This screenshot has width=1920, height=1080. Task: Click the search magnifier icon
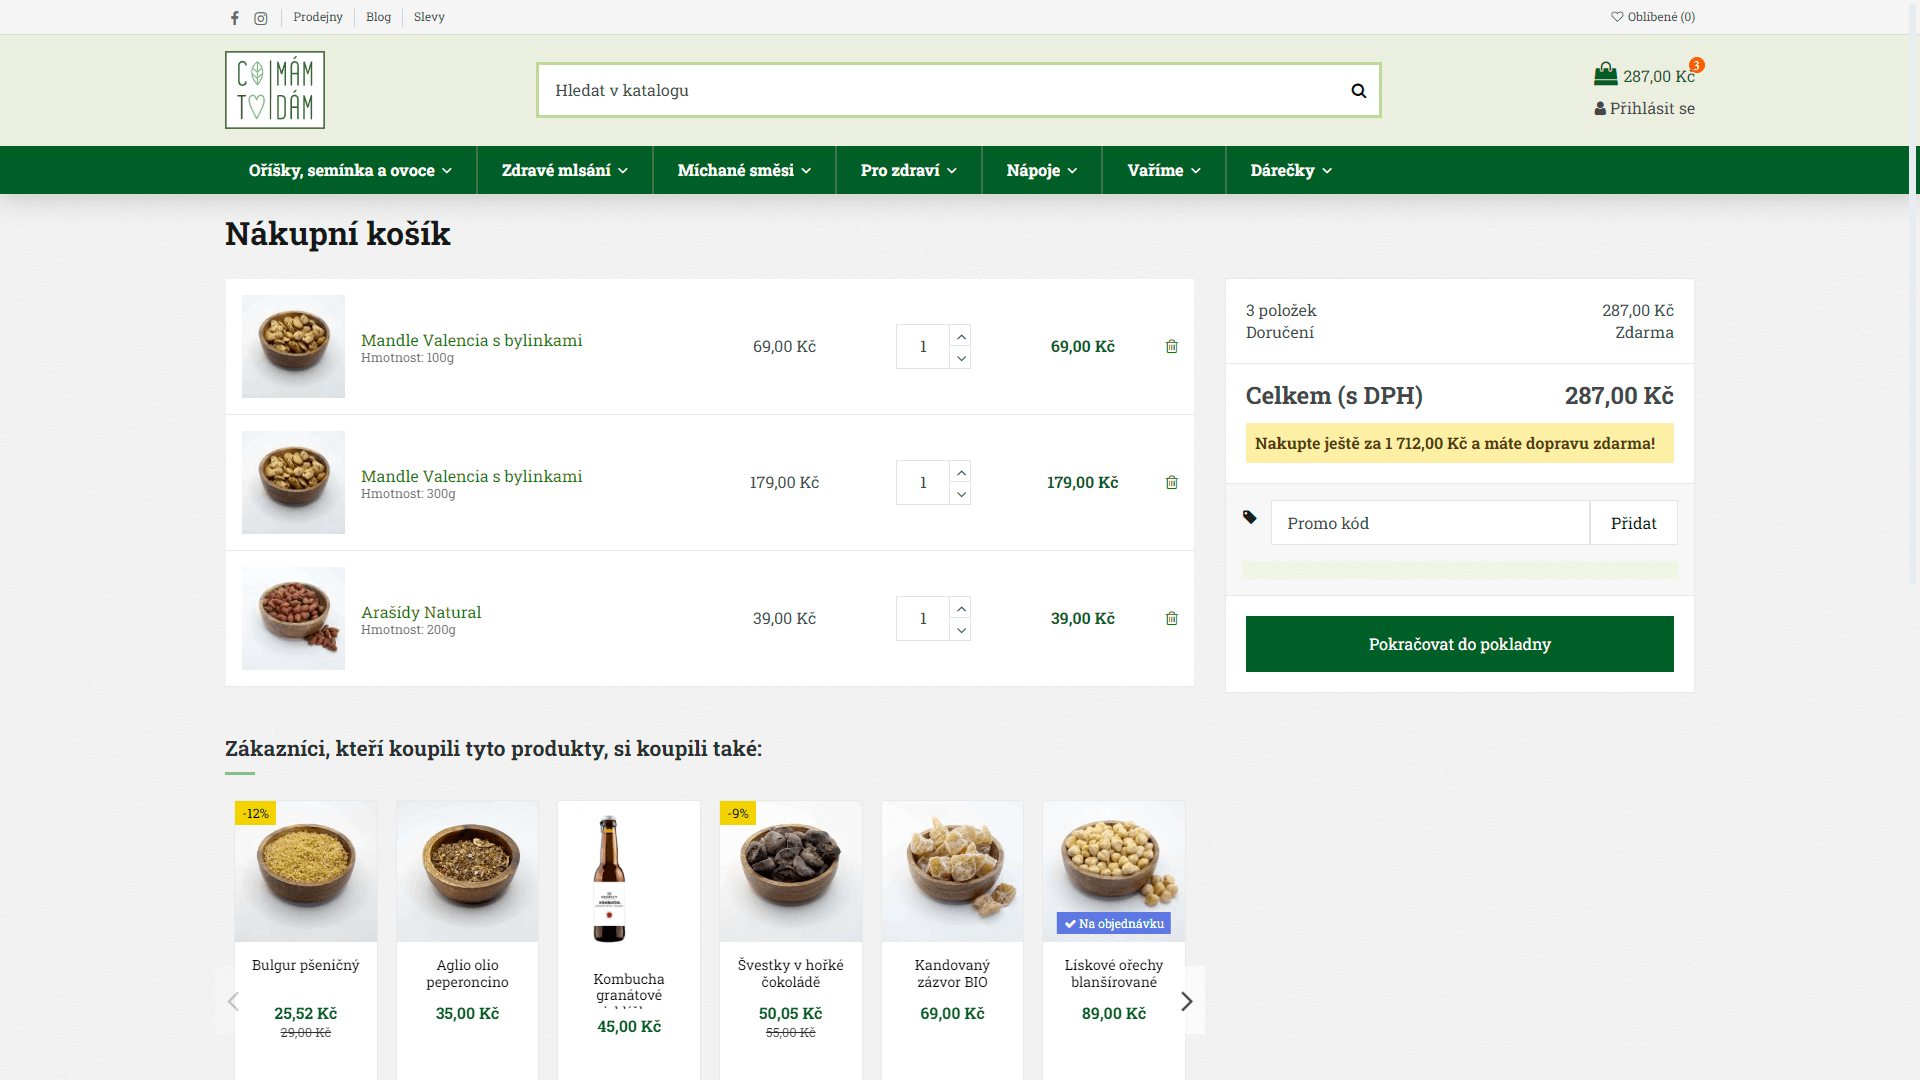1358,91
